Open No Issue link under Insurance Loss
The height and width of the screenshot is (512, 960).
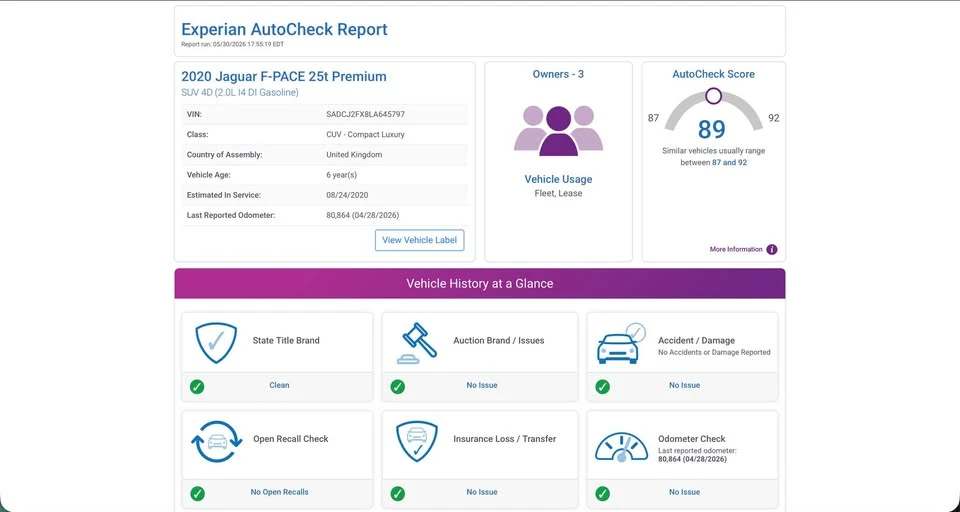[482, 492]
